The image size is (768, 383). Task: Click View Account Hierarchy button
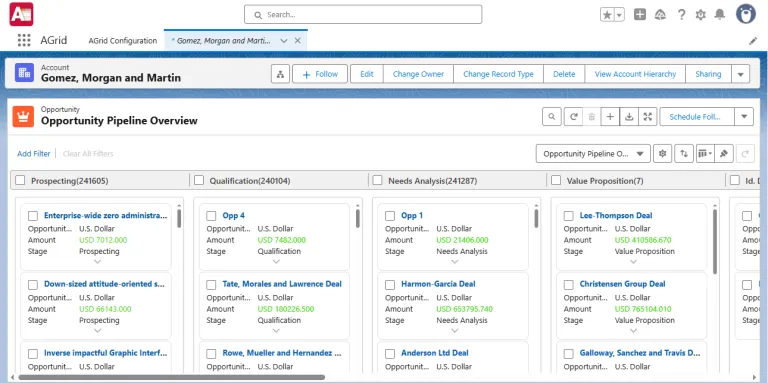click(x=635, y=74)
